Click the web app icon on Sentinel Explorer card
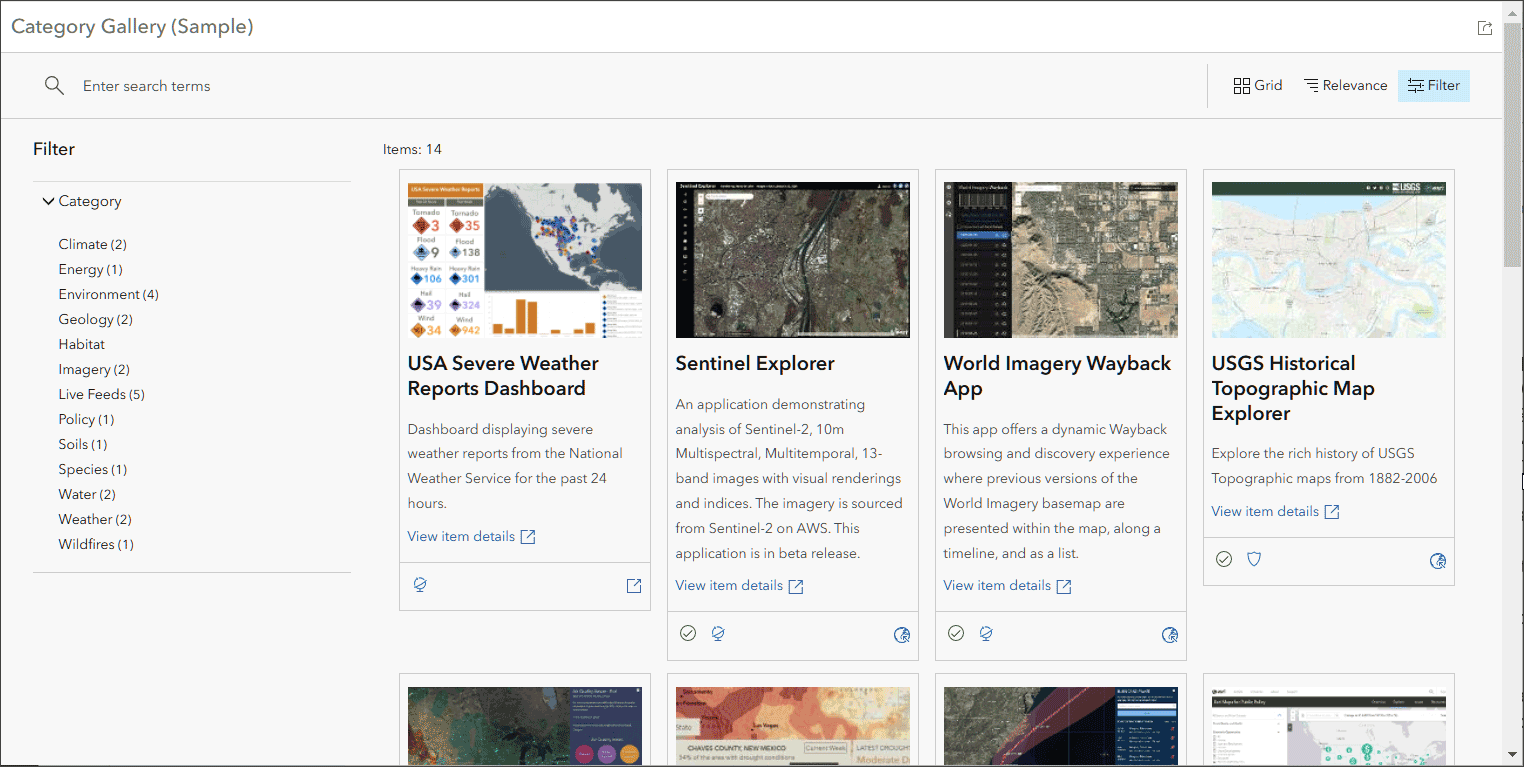 click(902, 634)
